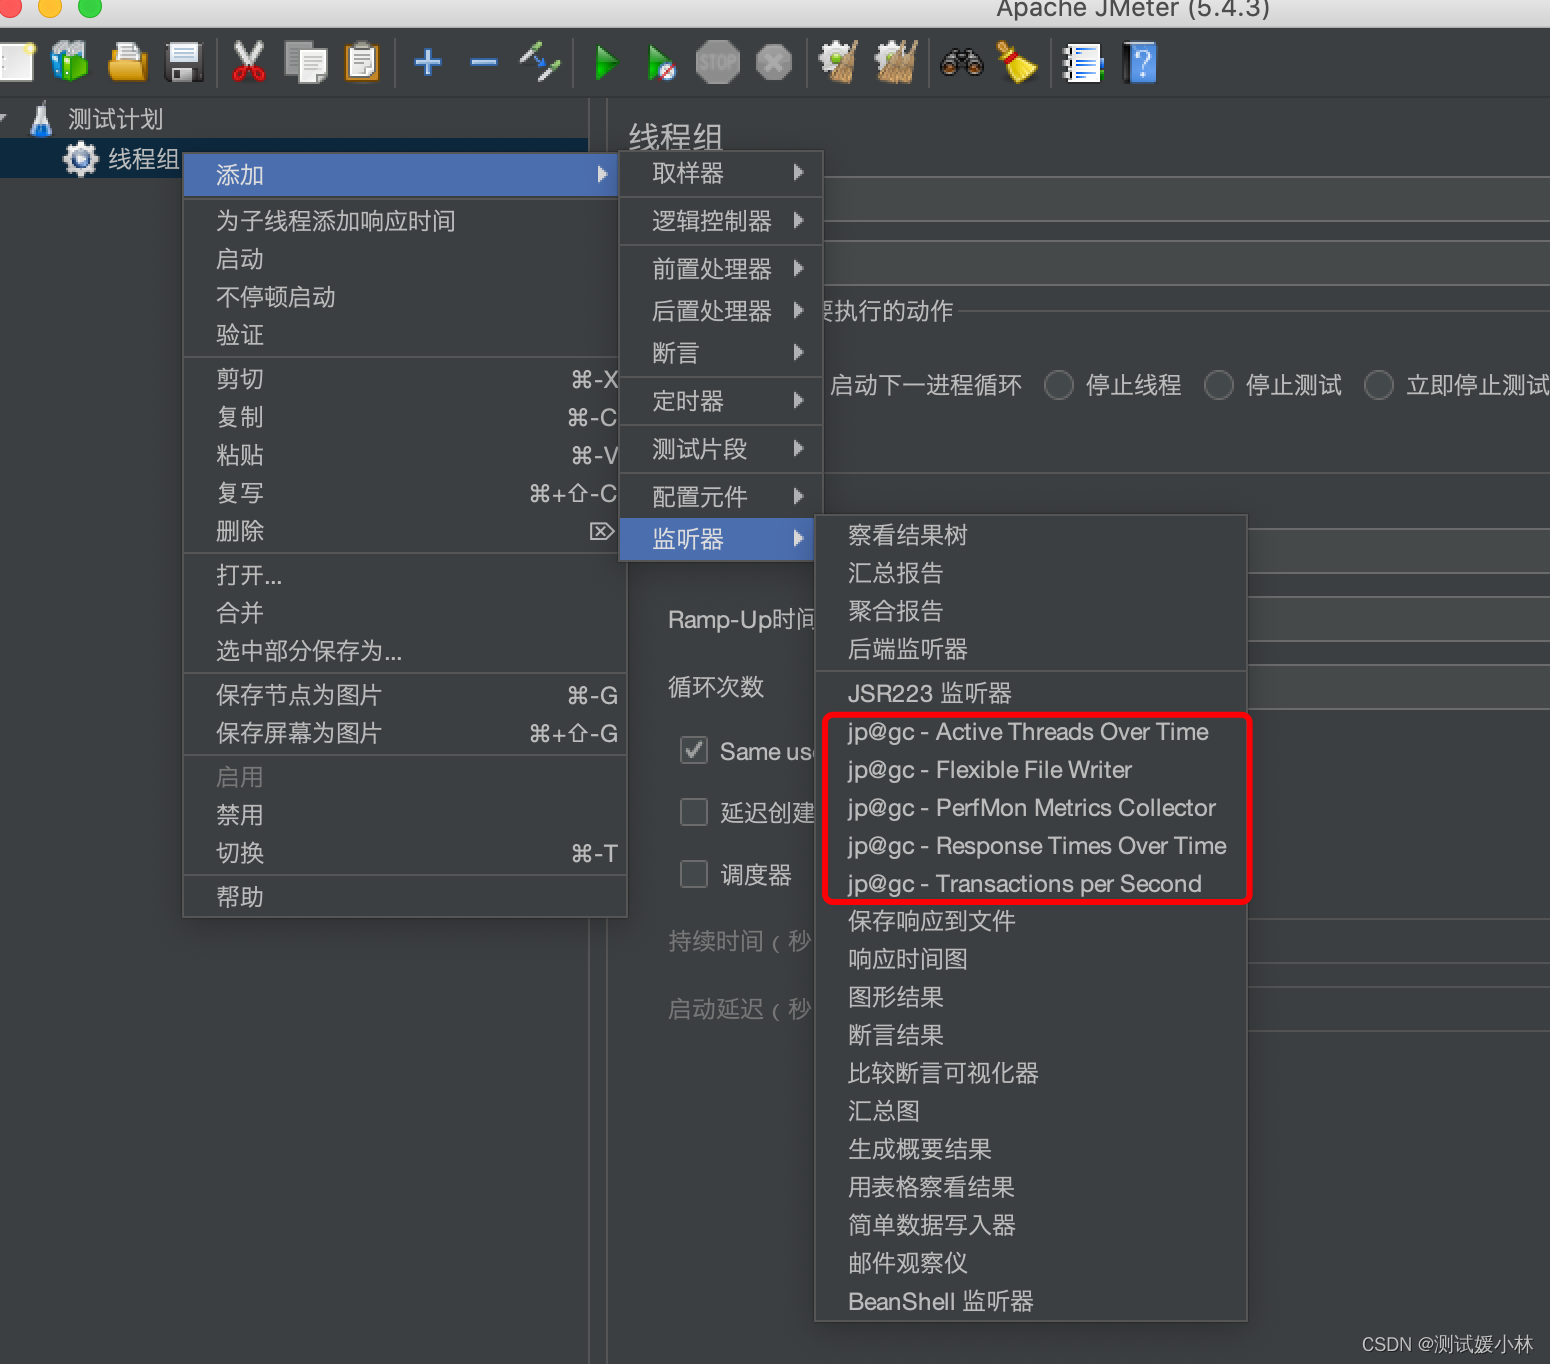Click the Toggle enable/disable icon
This screenshot has height=1364, width=1550.
(x=540, y=62)
